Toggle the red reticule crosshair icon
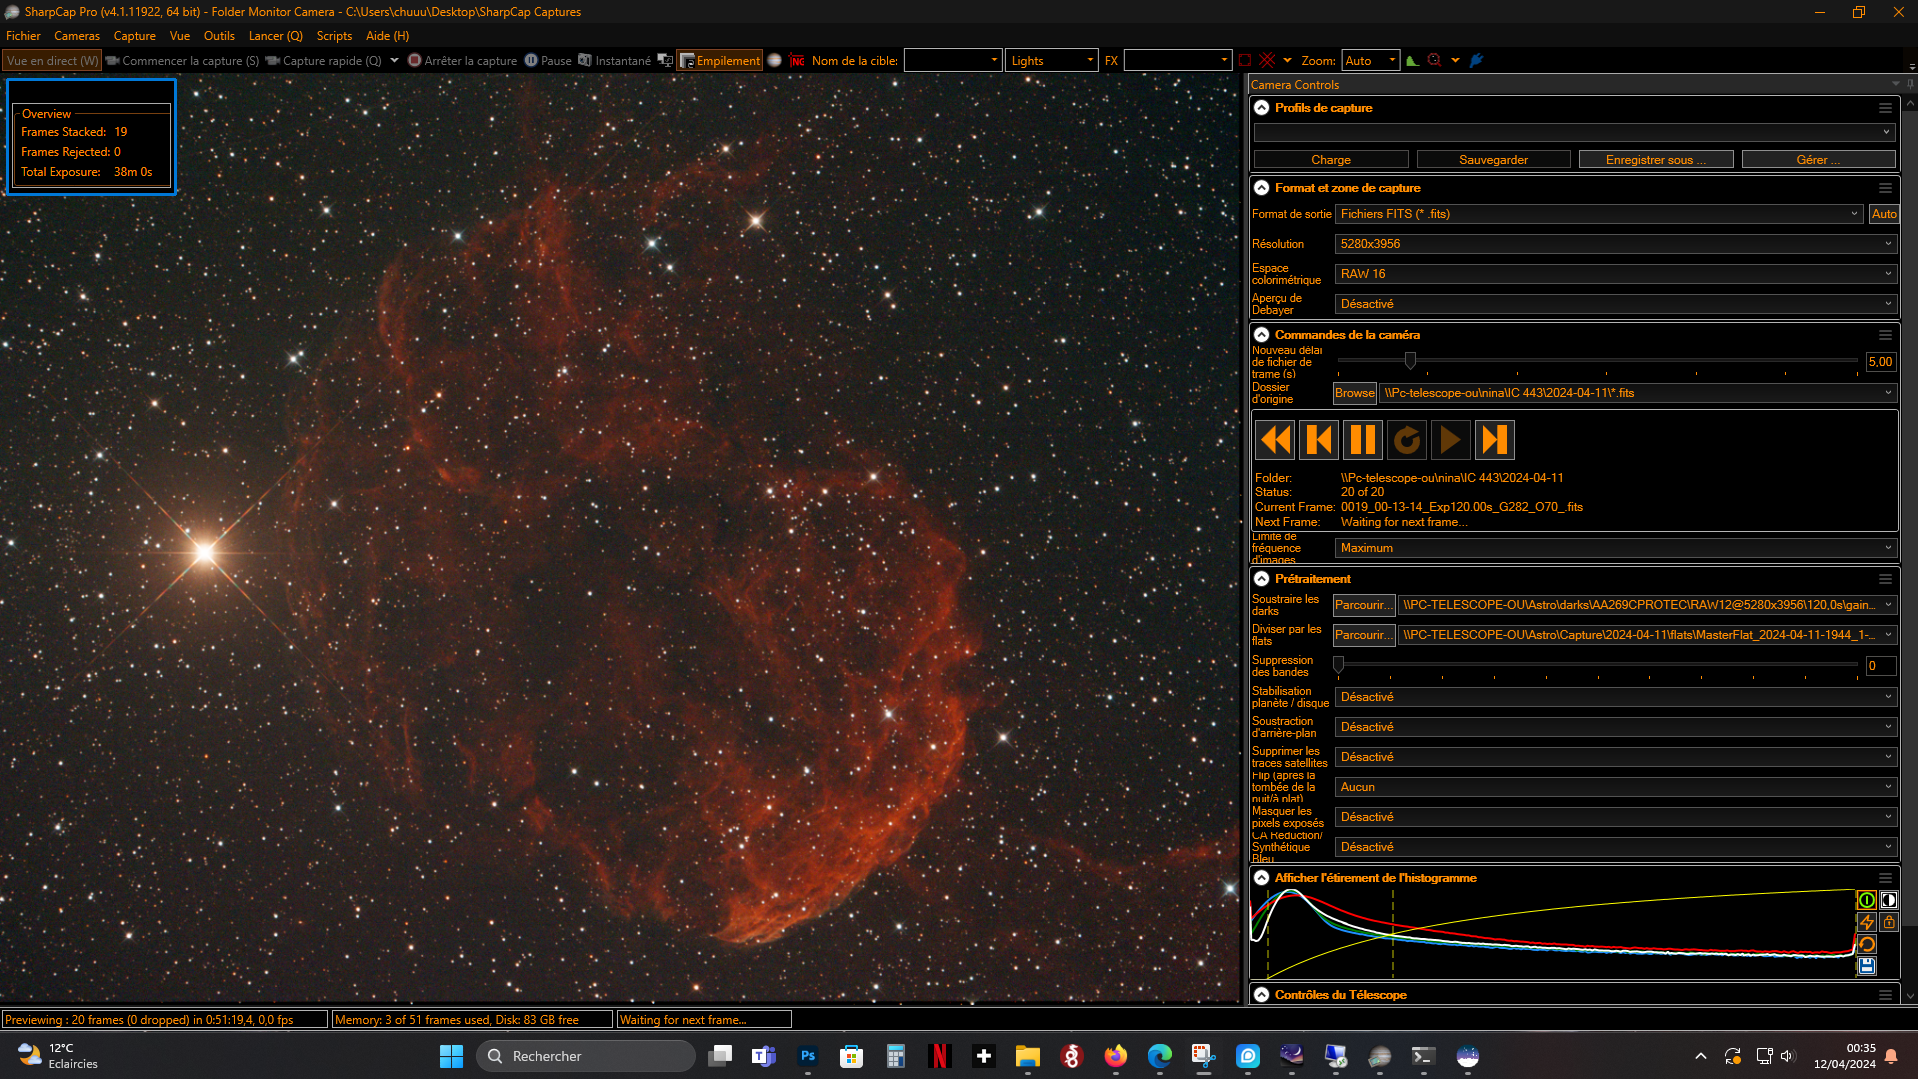The image size is (1918, 1079). 1267,61
